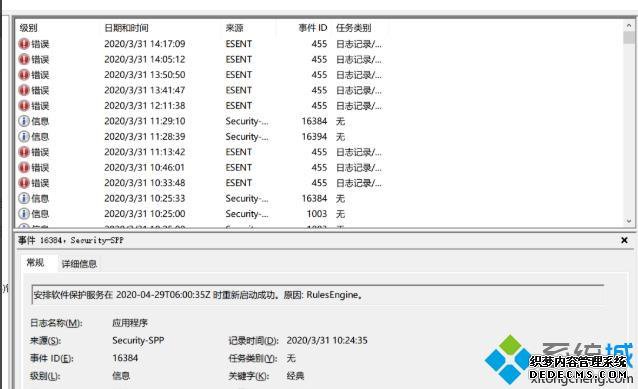Click error icon of 13:50:50 event row
Screen dimensions: 638x389
[24, 74]
